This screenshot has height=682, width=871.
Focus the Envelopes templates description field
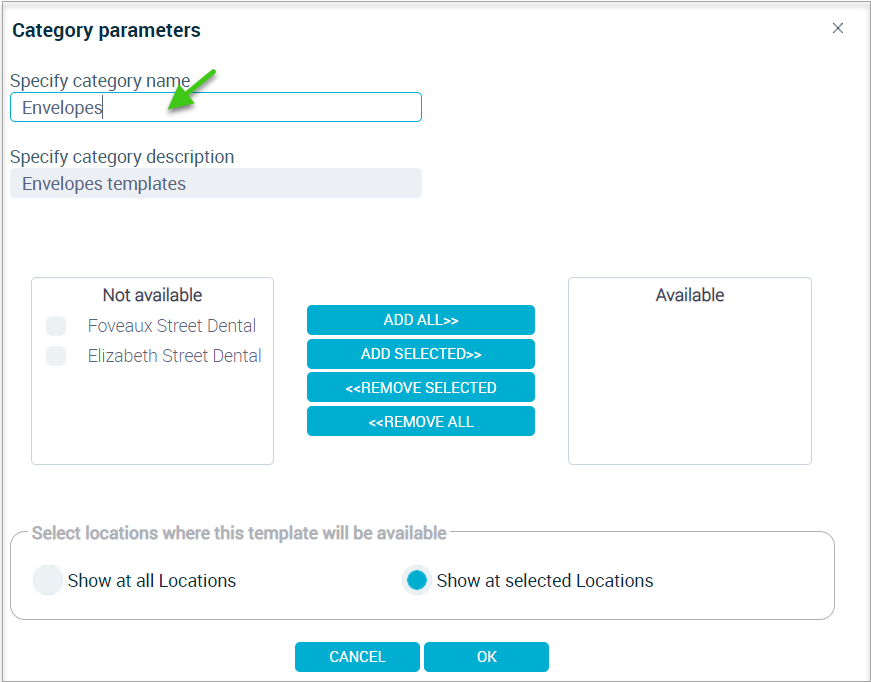[x=216, y=183]
